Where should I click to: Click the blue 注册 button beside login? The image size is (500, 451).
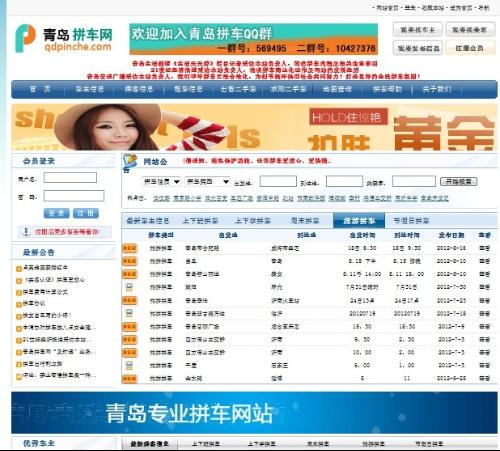point(86,213)
